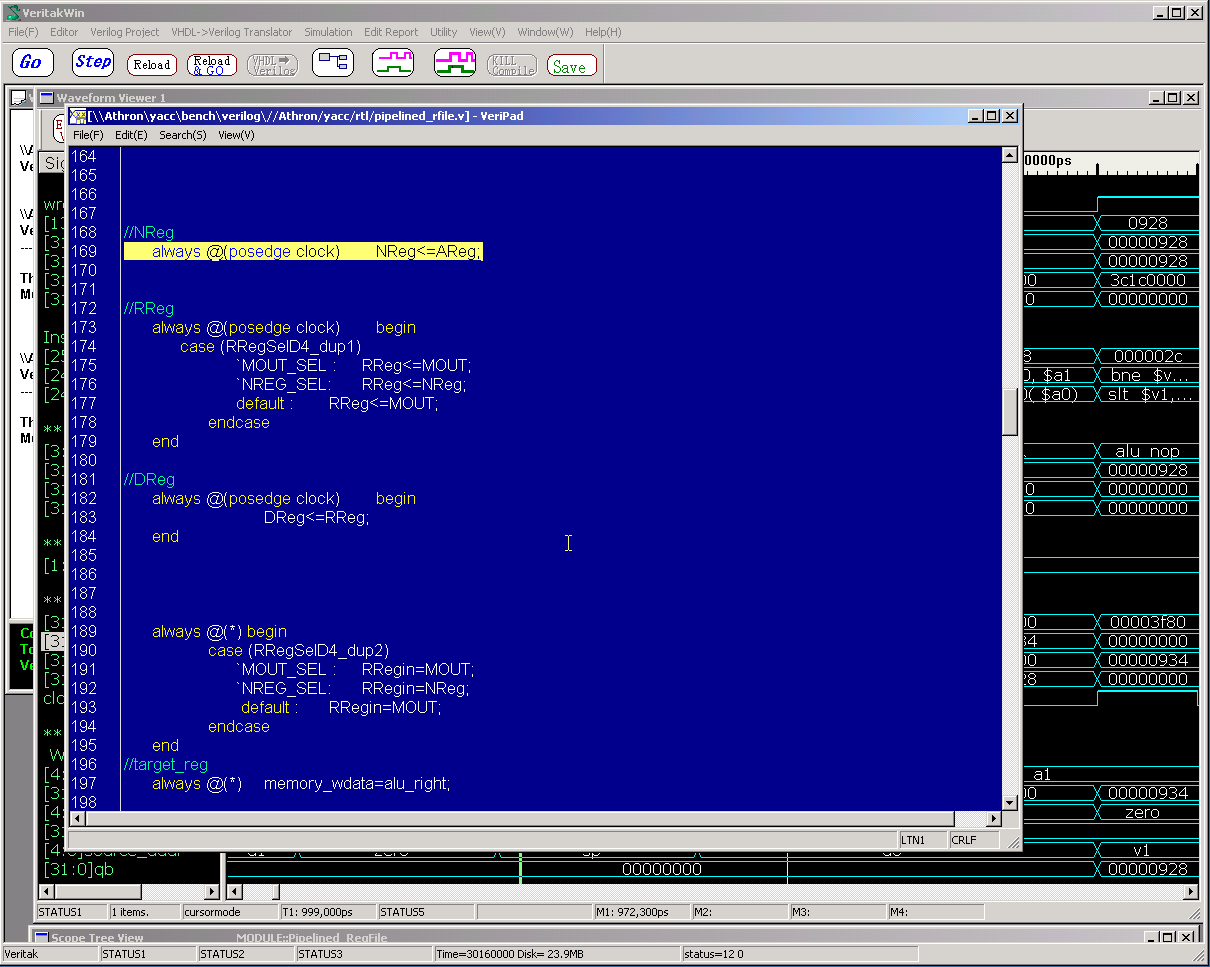
Task: Click the Reload toolbar button
Action: [151, 64]
